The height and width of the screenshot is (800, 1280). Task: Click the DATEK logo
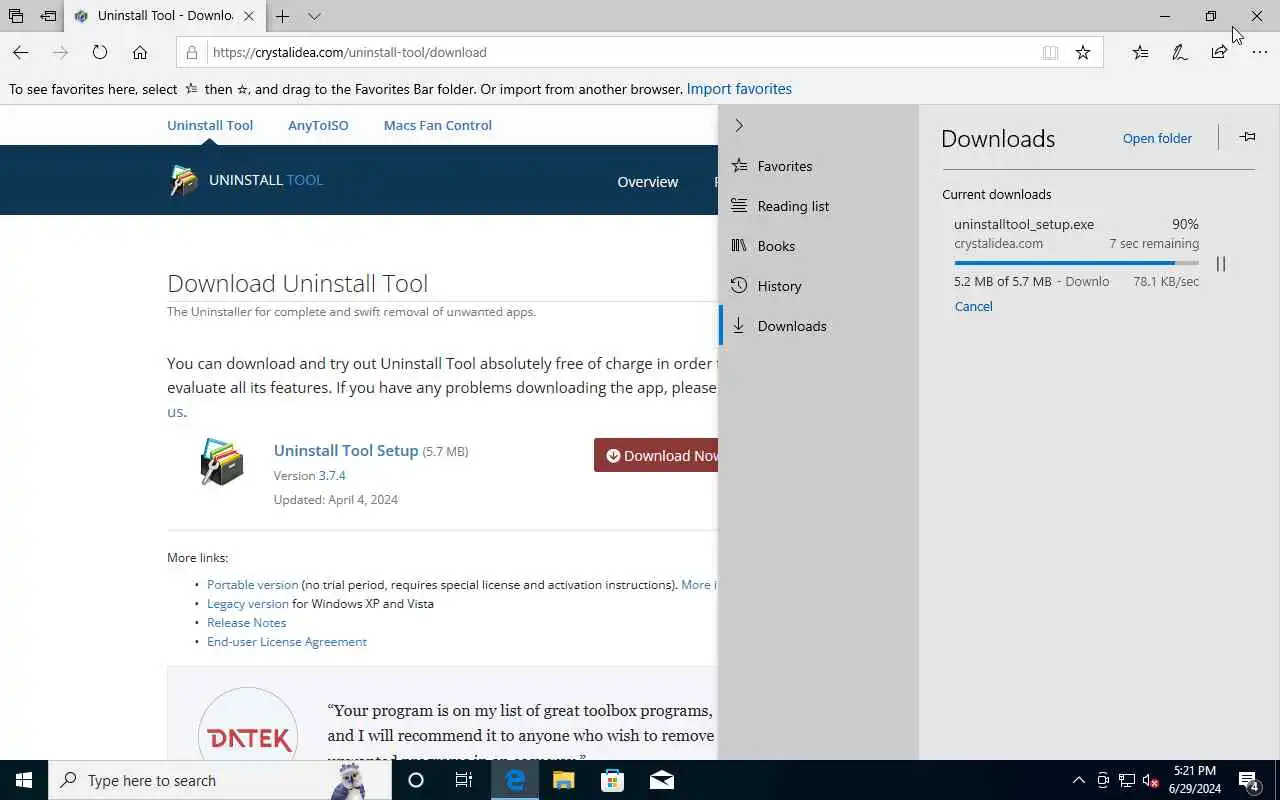point(248,726)
